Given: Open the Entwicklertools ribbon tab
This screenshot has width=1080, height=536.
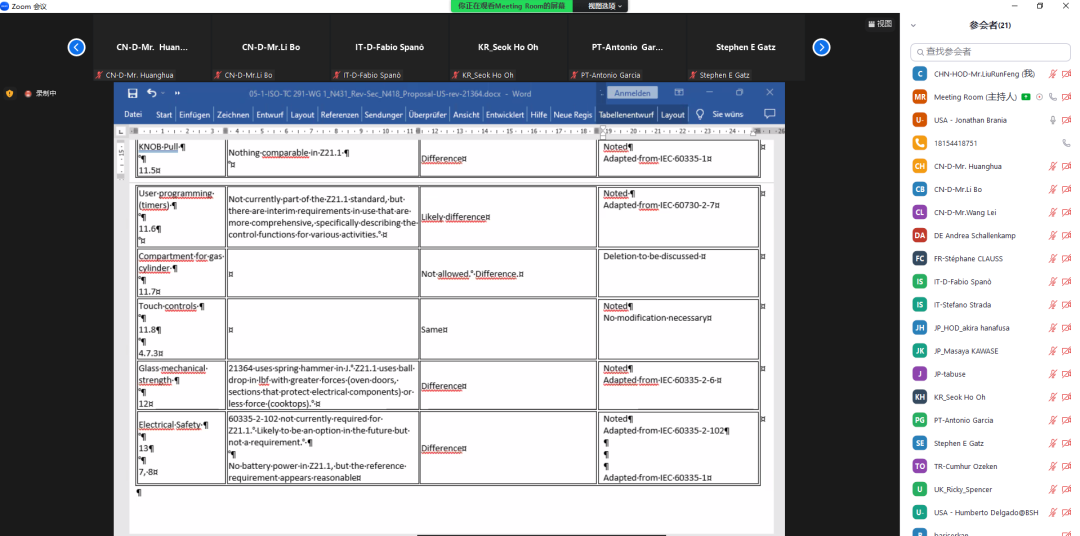Looking at the screenshot, I should 505,115.
